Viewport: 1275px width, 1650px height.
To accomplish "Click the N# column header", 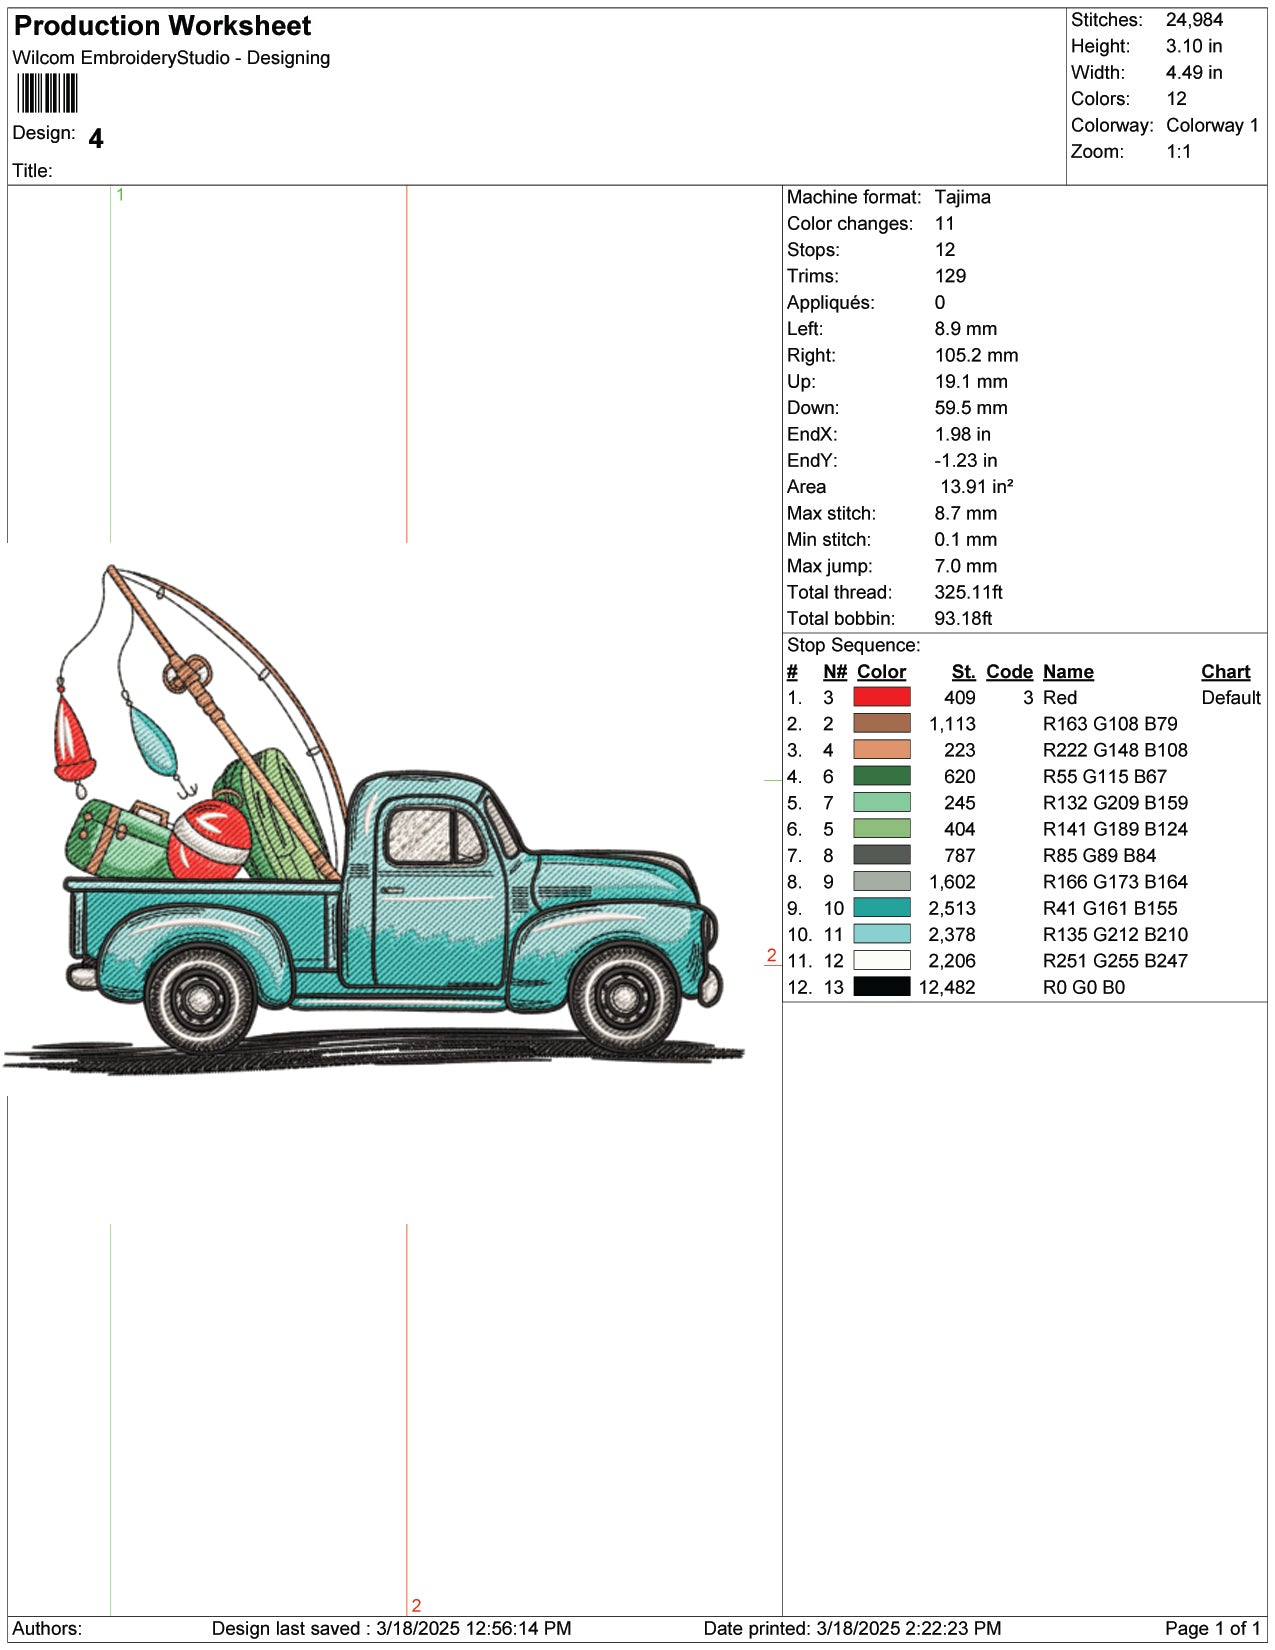I will point(834,672).
